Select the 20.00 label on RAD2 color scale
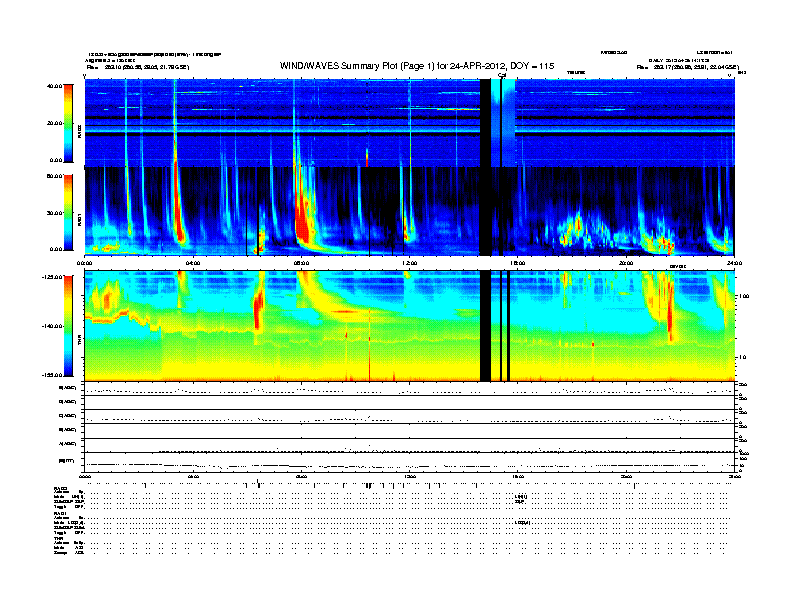The height and width of the screenshot is (612, 792). [x=55, y=123]
